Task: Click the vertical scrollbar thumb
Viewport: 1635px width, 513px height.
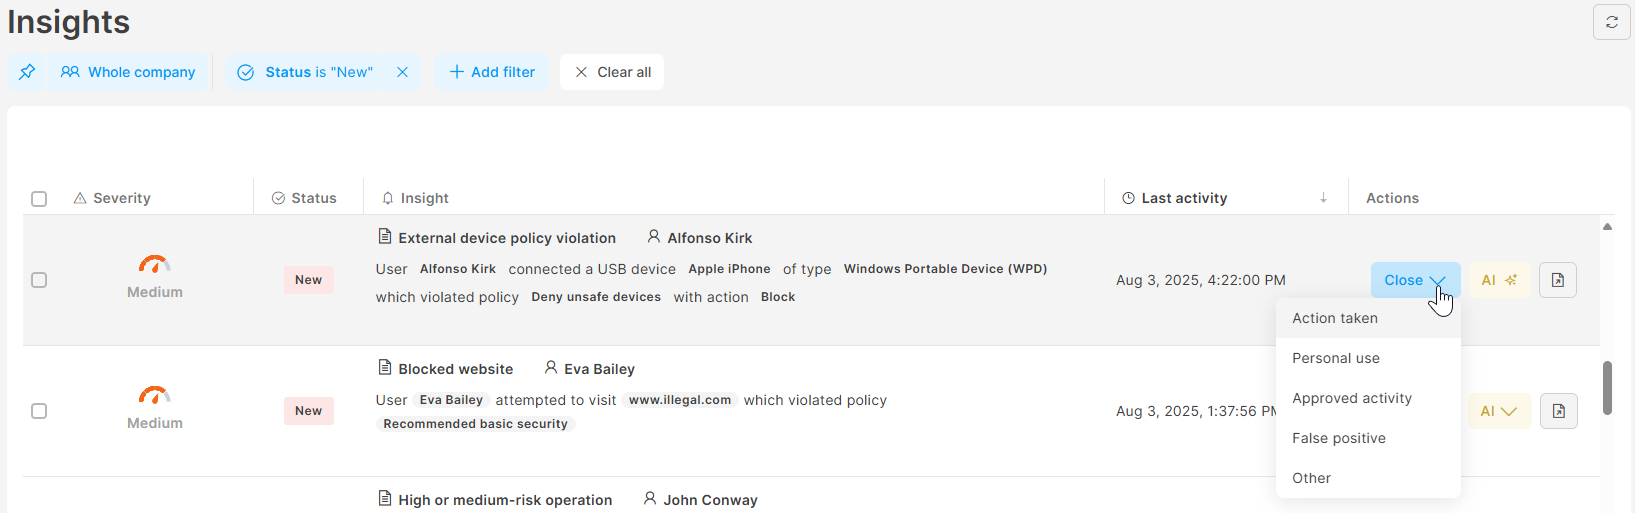Action: pos(1607,388)
